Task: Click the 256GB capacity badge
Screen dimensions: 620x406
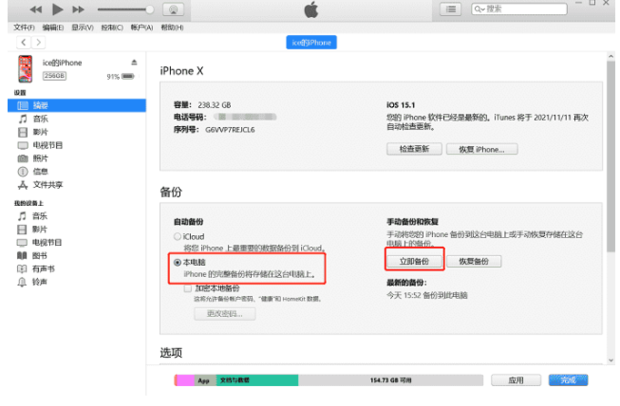Action: [54, 76]
